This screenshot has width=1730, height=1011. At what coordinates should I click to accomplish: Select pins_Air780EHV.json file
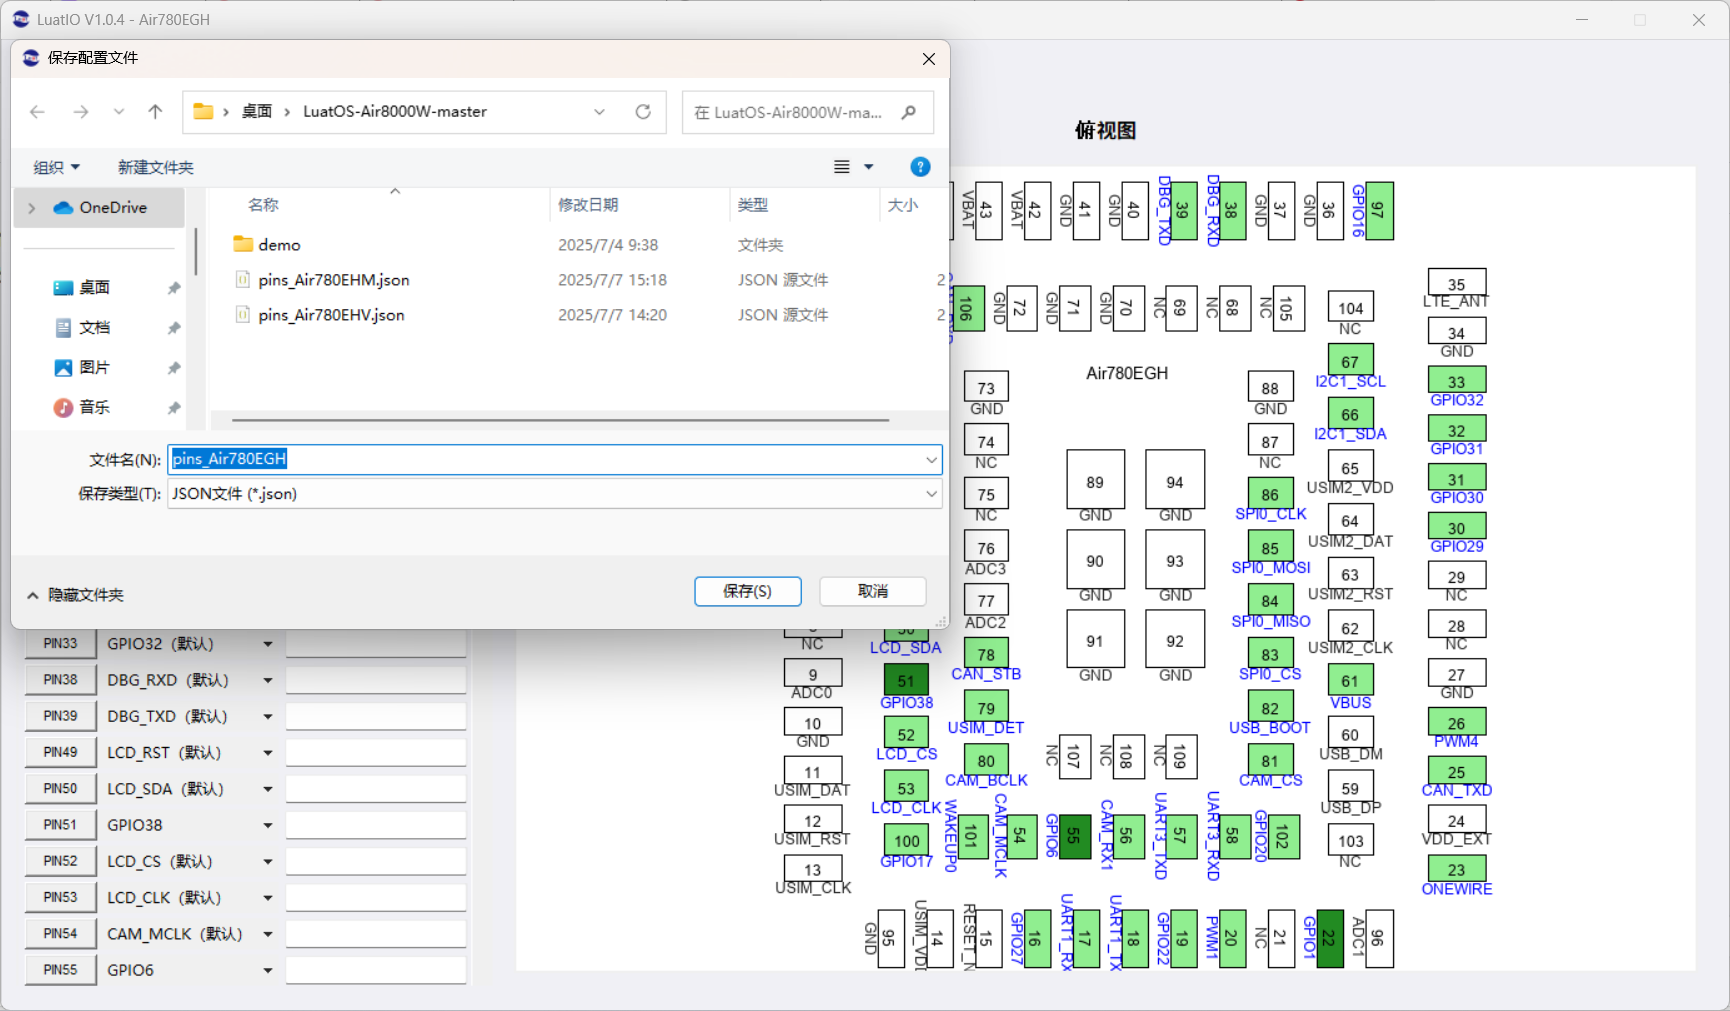(x=331, y=315)
